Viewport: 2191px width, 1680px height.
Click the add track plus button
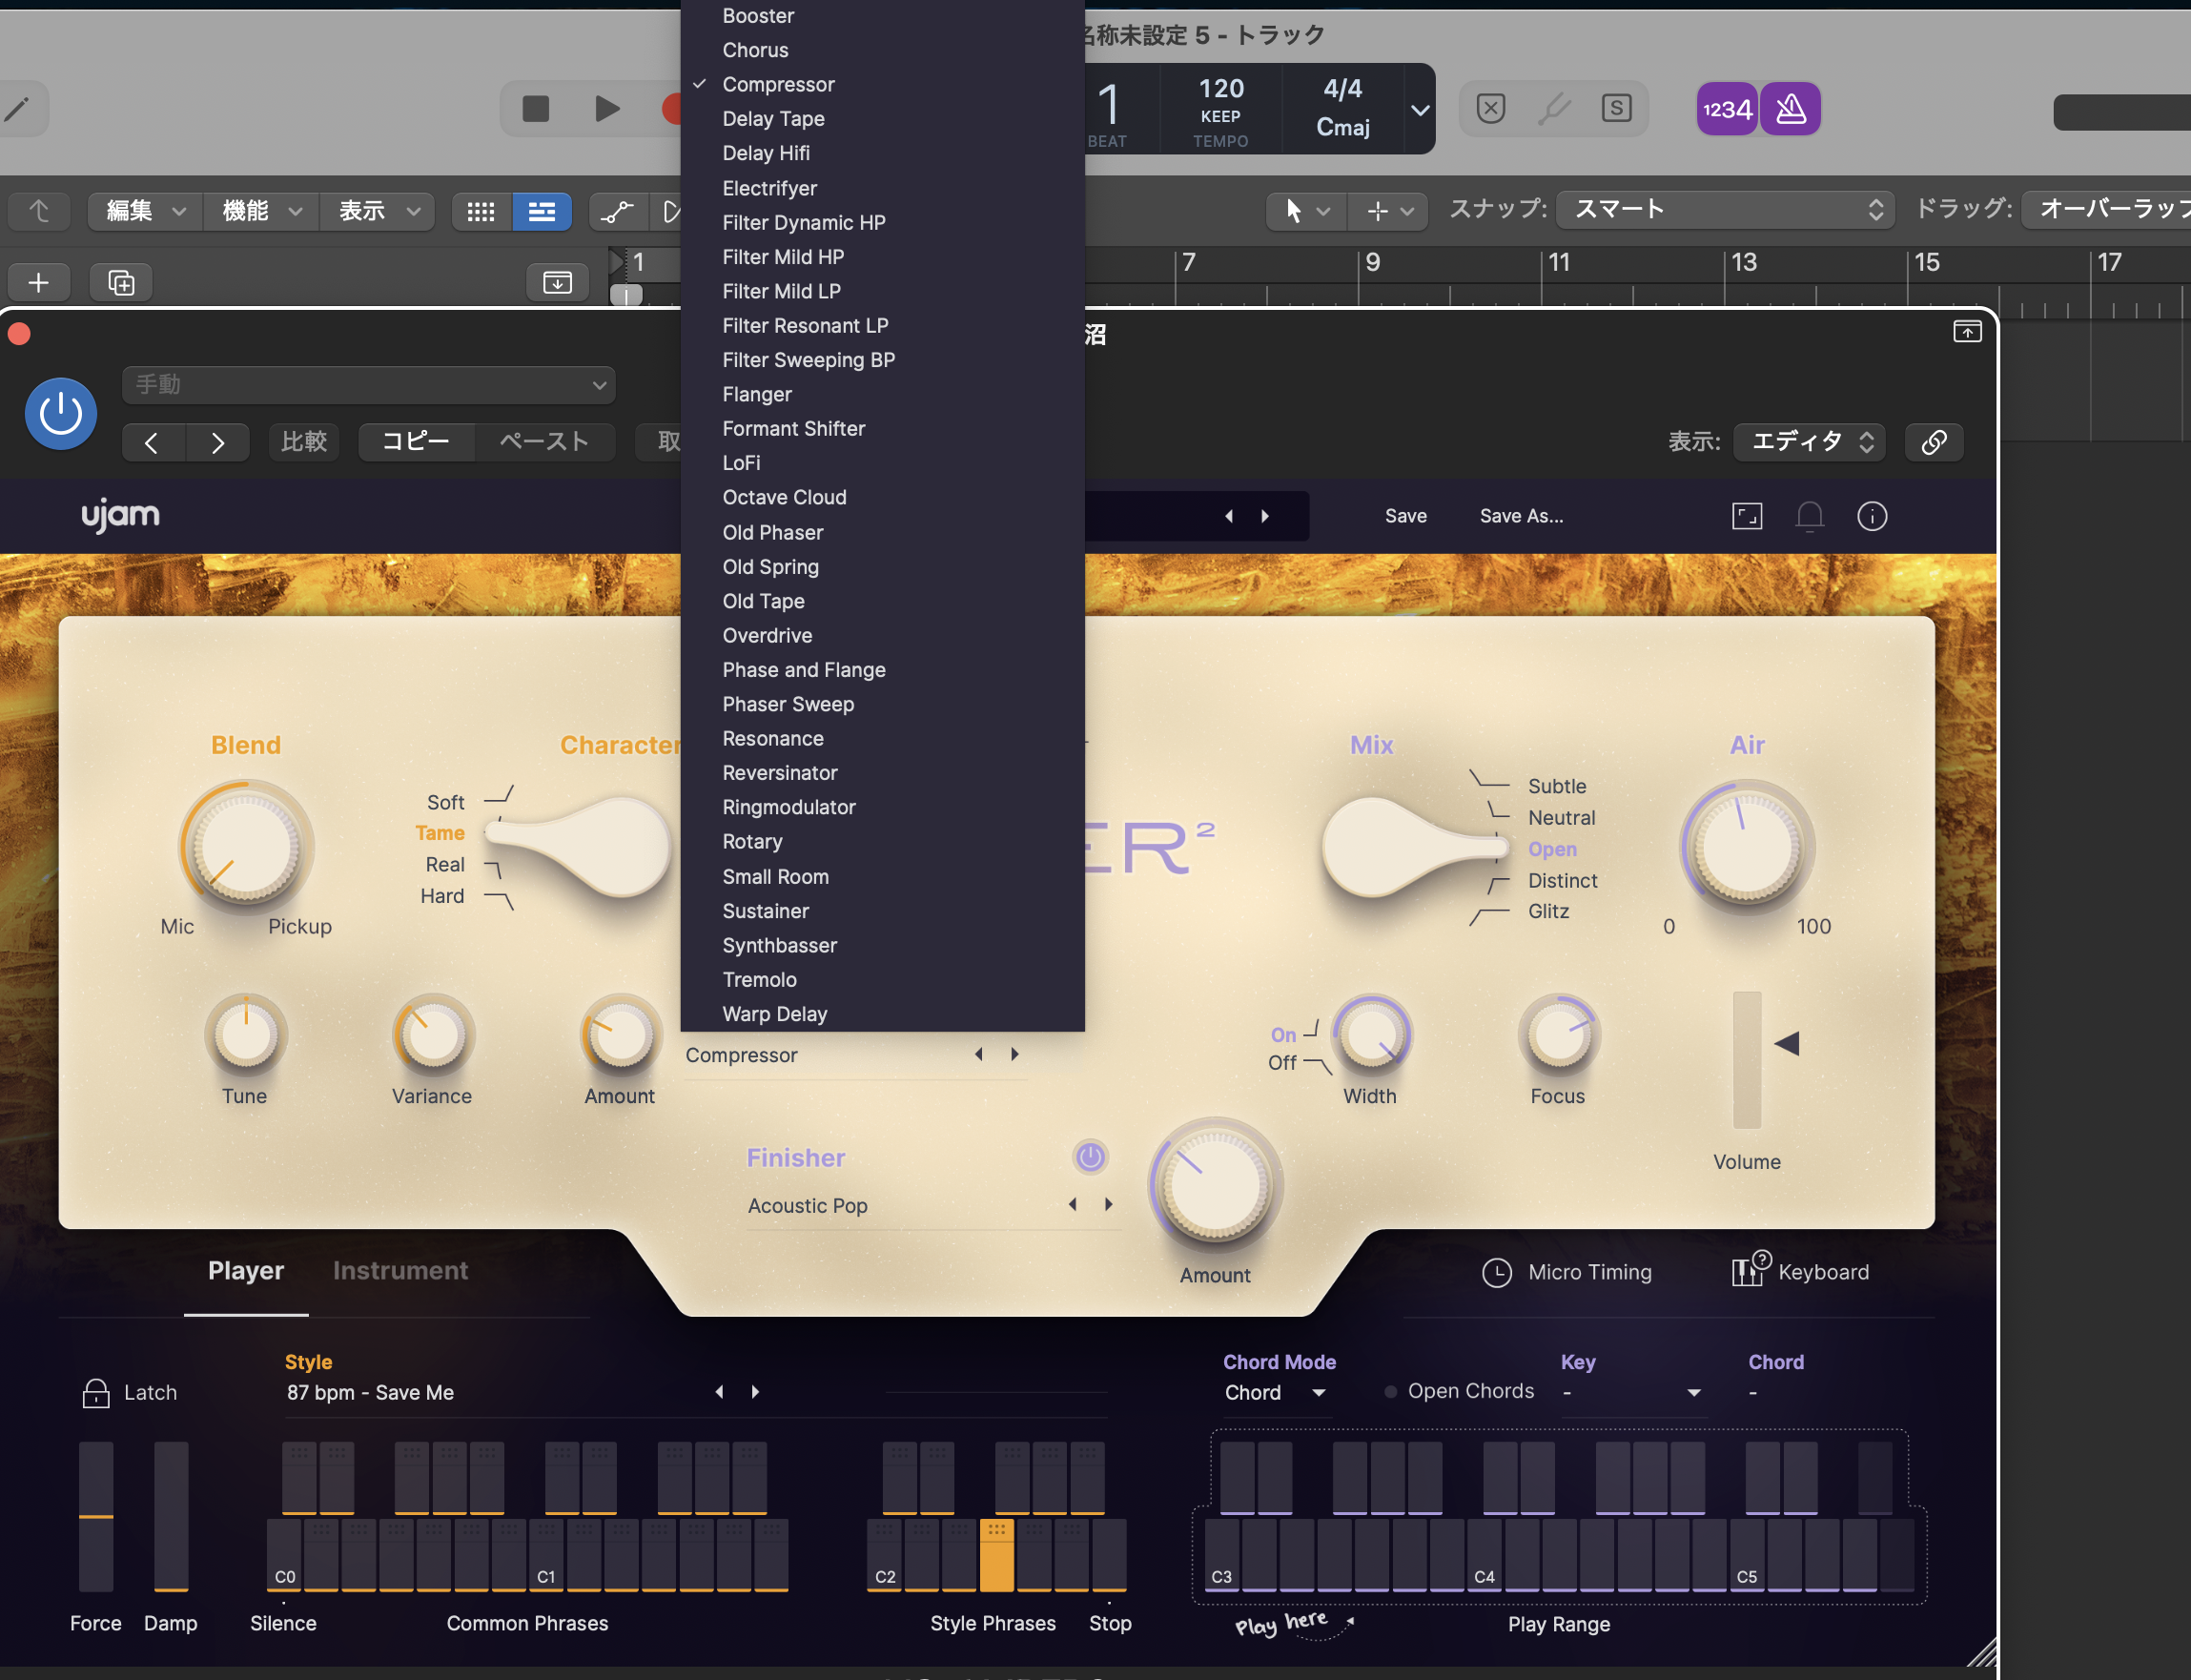[38, 283]
